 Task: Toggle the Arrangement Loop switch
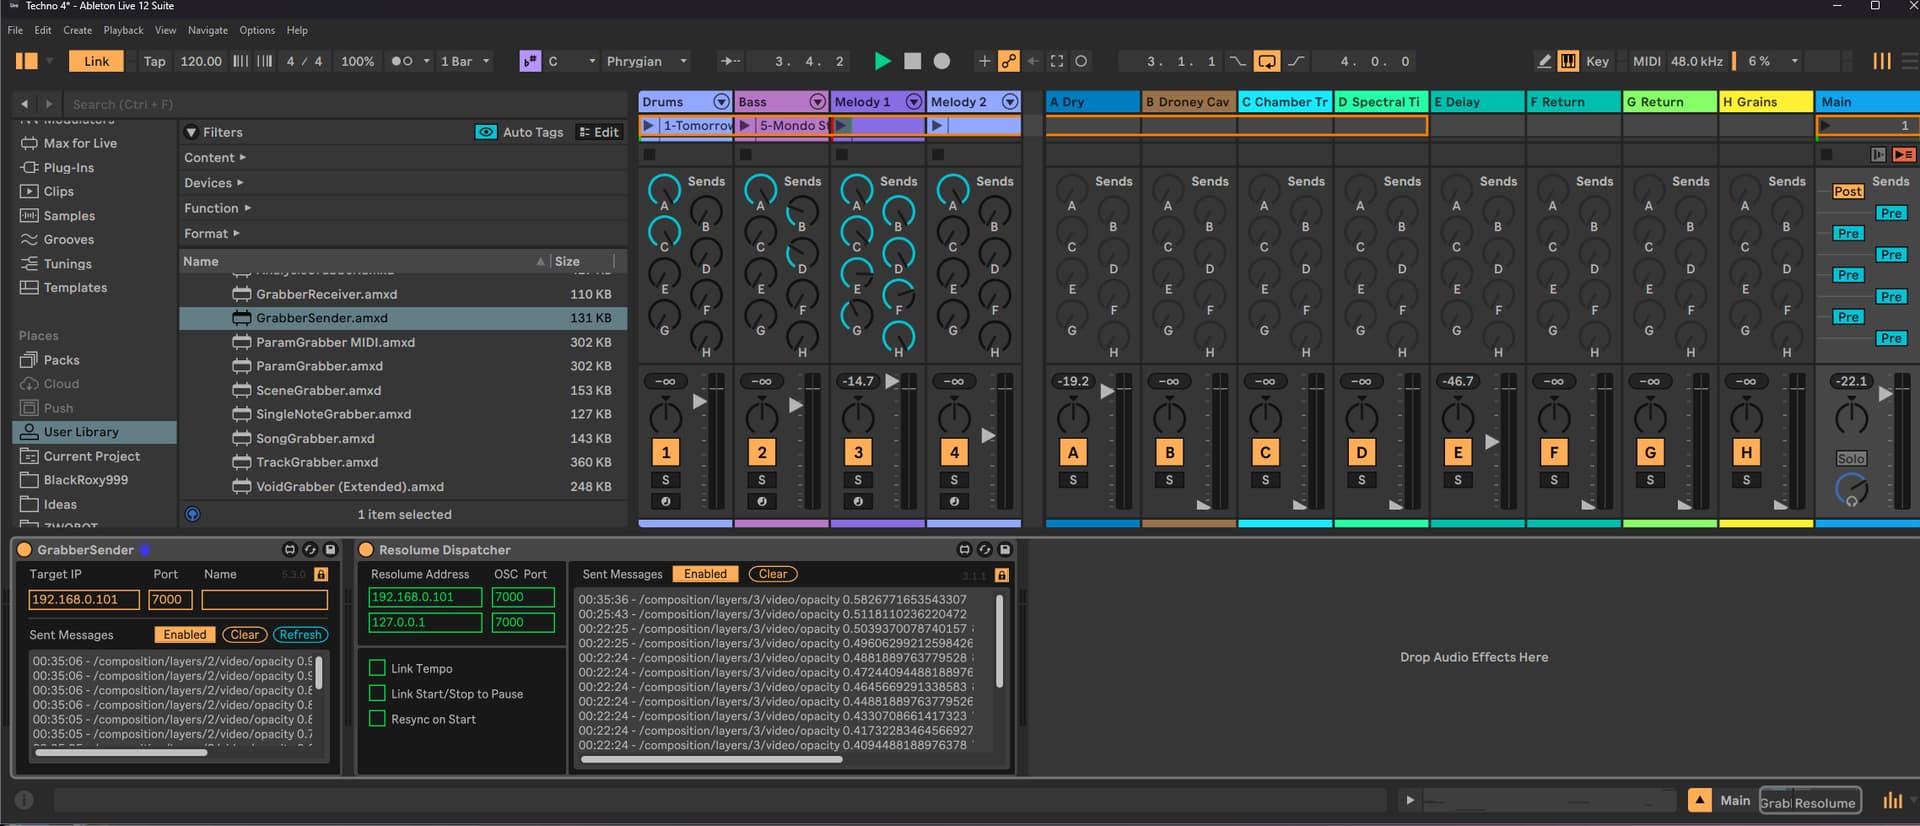(1267, 61)
